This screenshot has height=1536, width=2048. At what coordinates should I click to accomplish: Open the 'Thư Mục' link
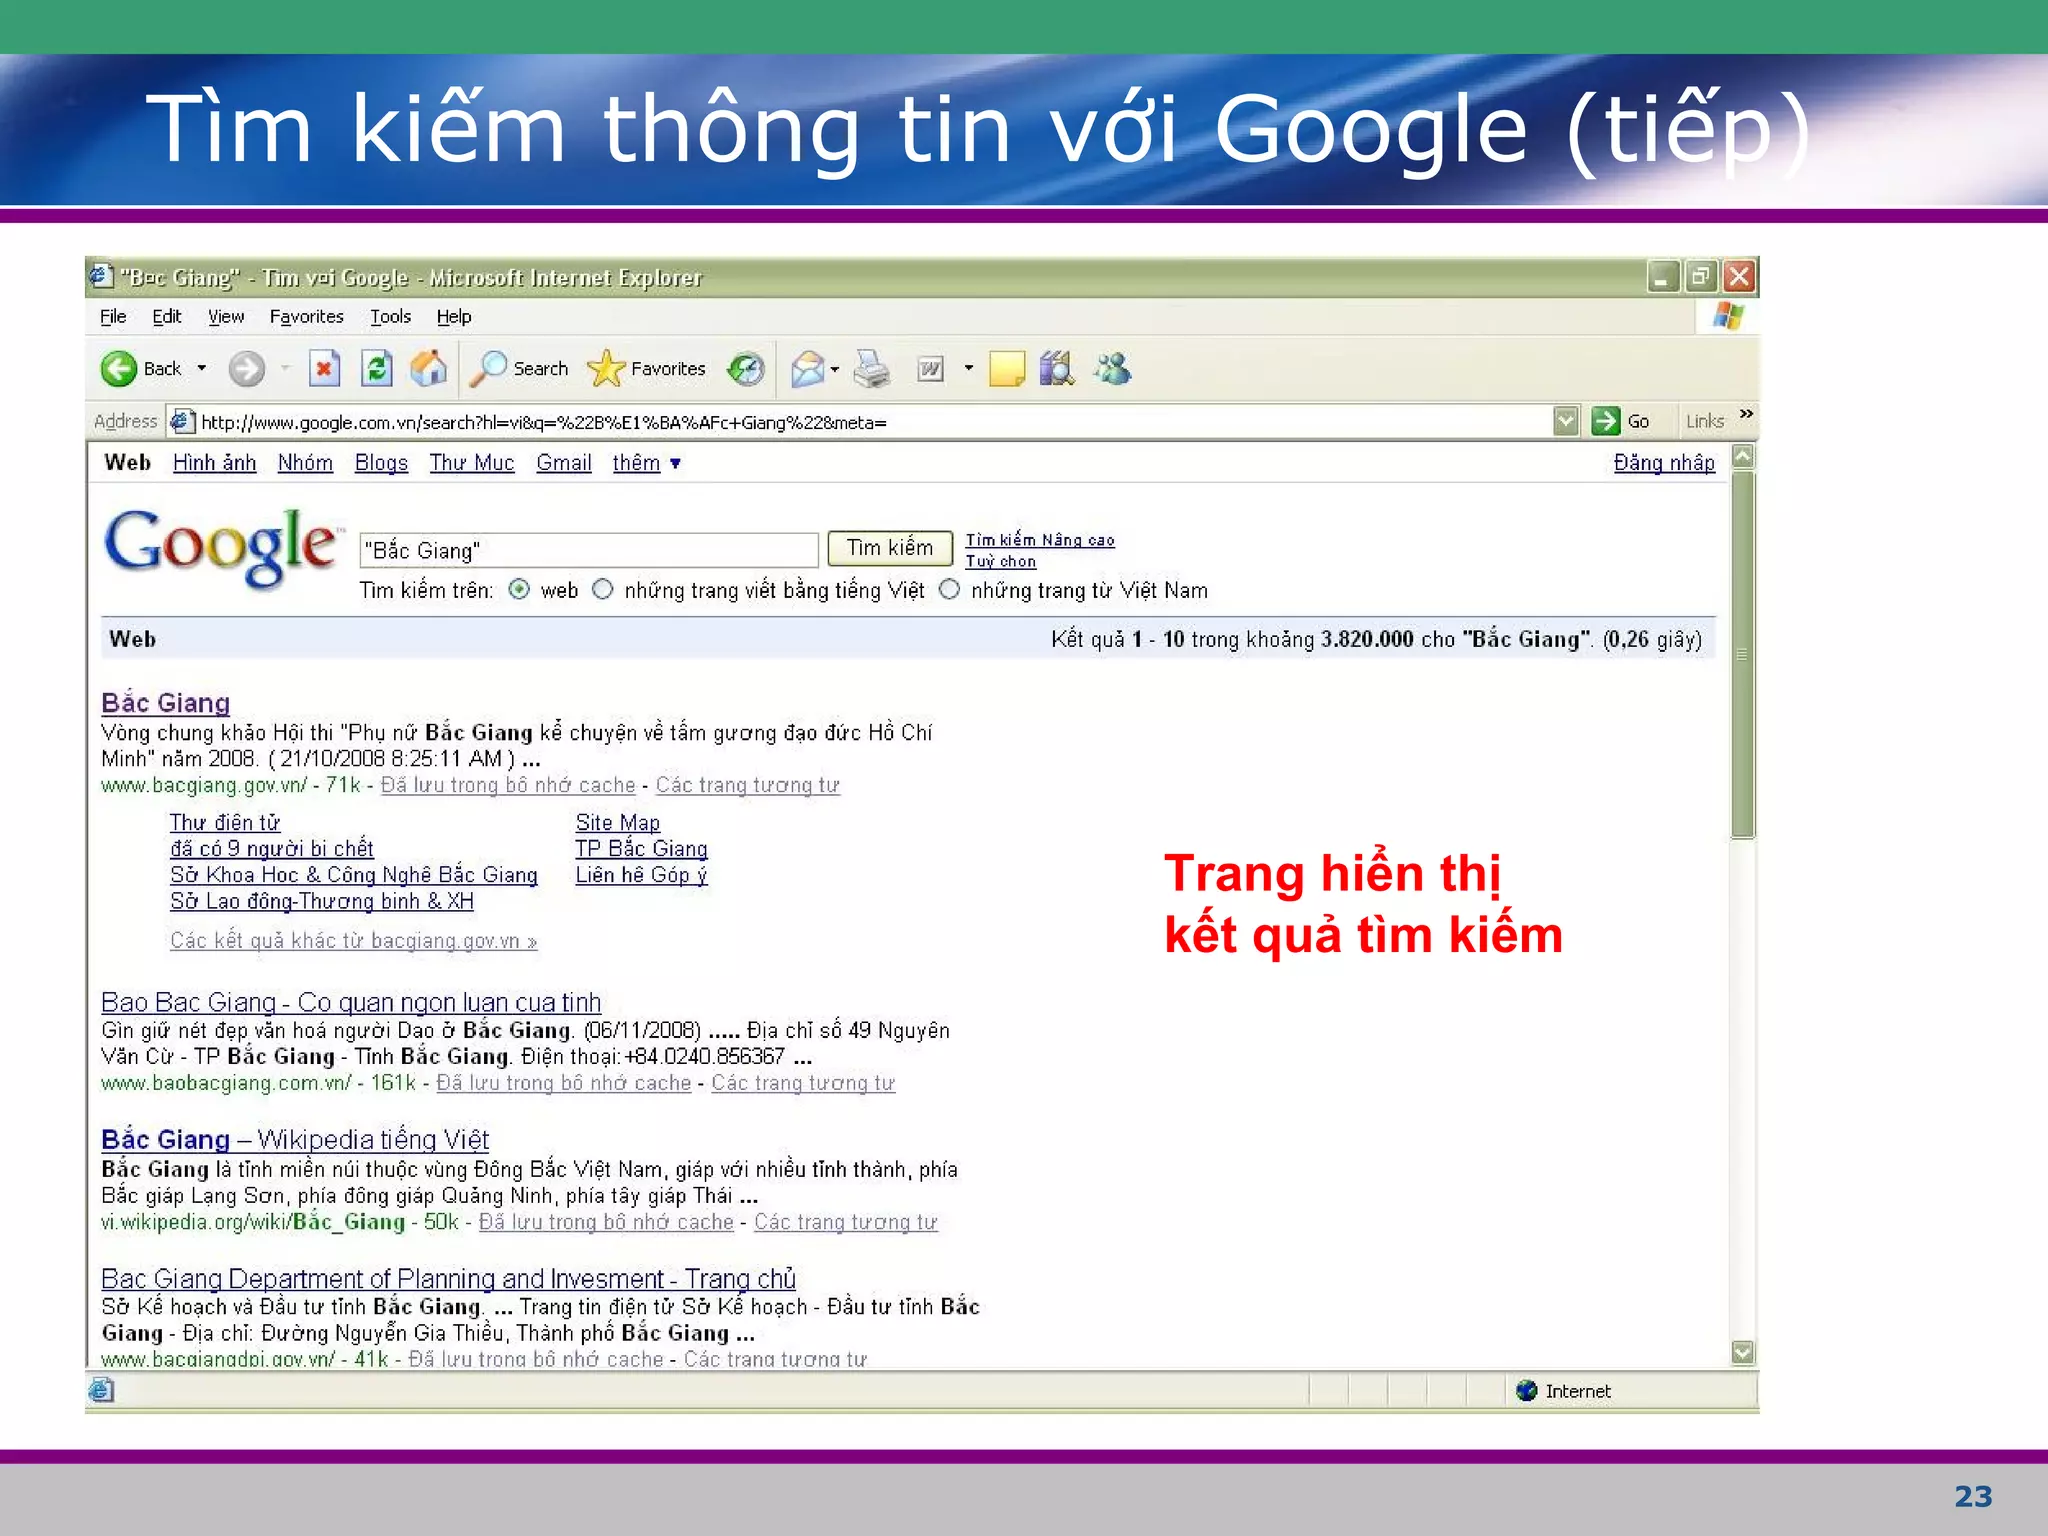(x=471, y=463)
